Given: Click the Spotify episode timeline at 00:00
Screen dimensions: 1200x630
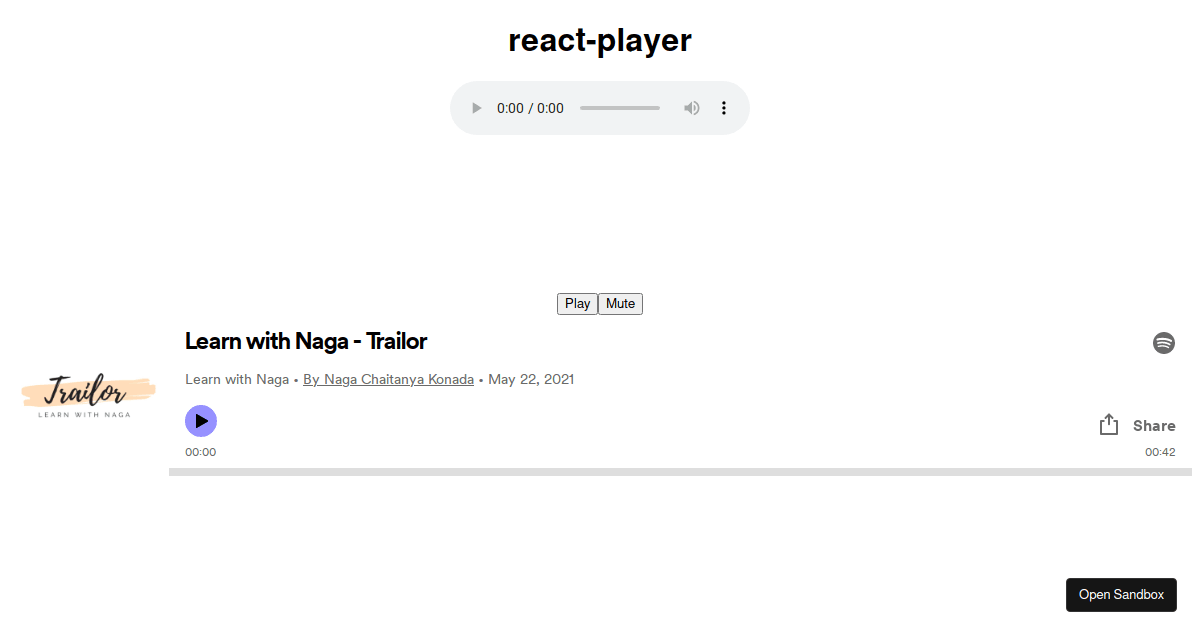Looking at the screenshot, I should 200,469.
